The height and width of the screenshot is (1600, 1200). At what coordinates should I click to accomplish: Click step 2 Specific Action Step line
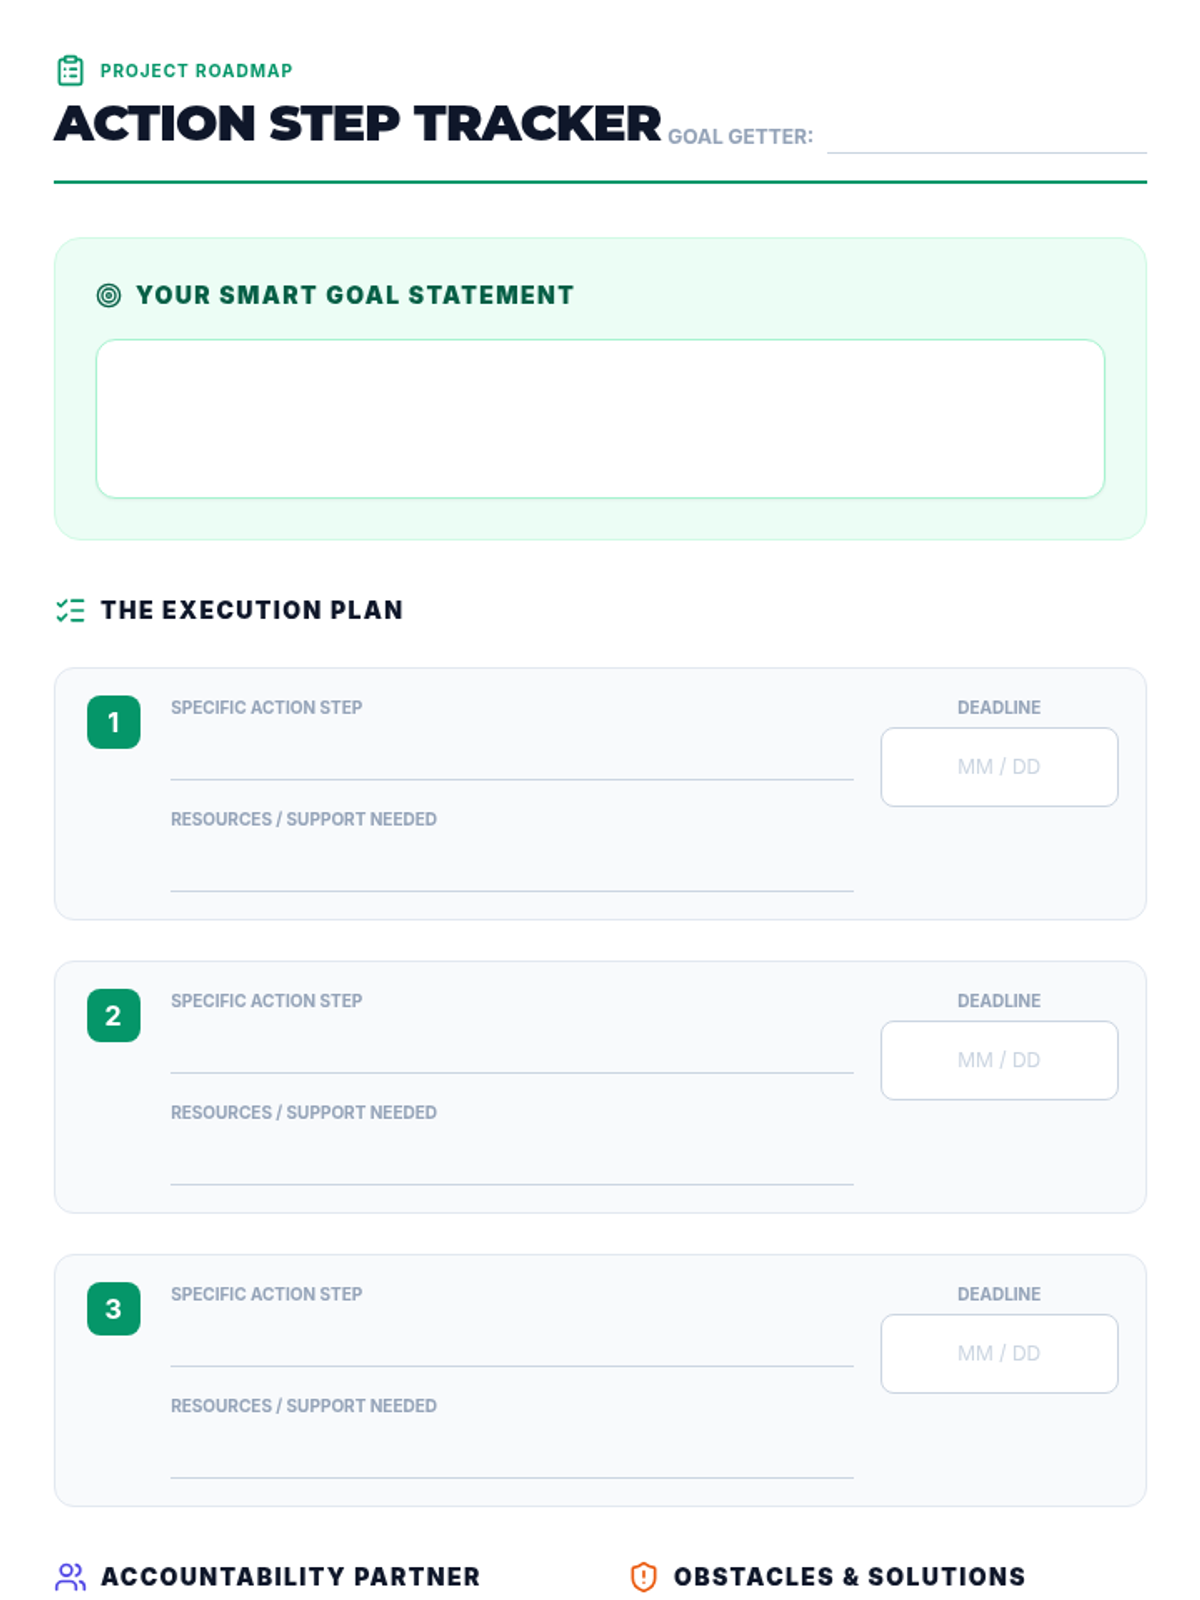511,1053
